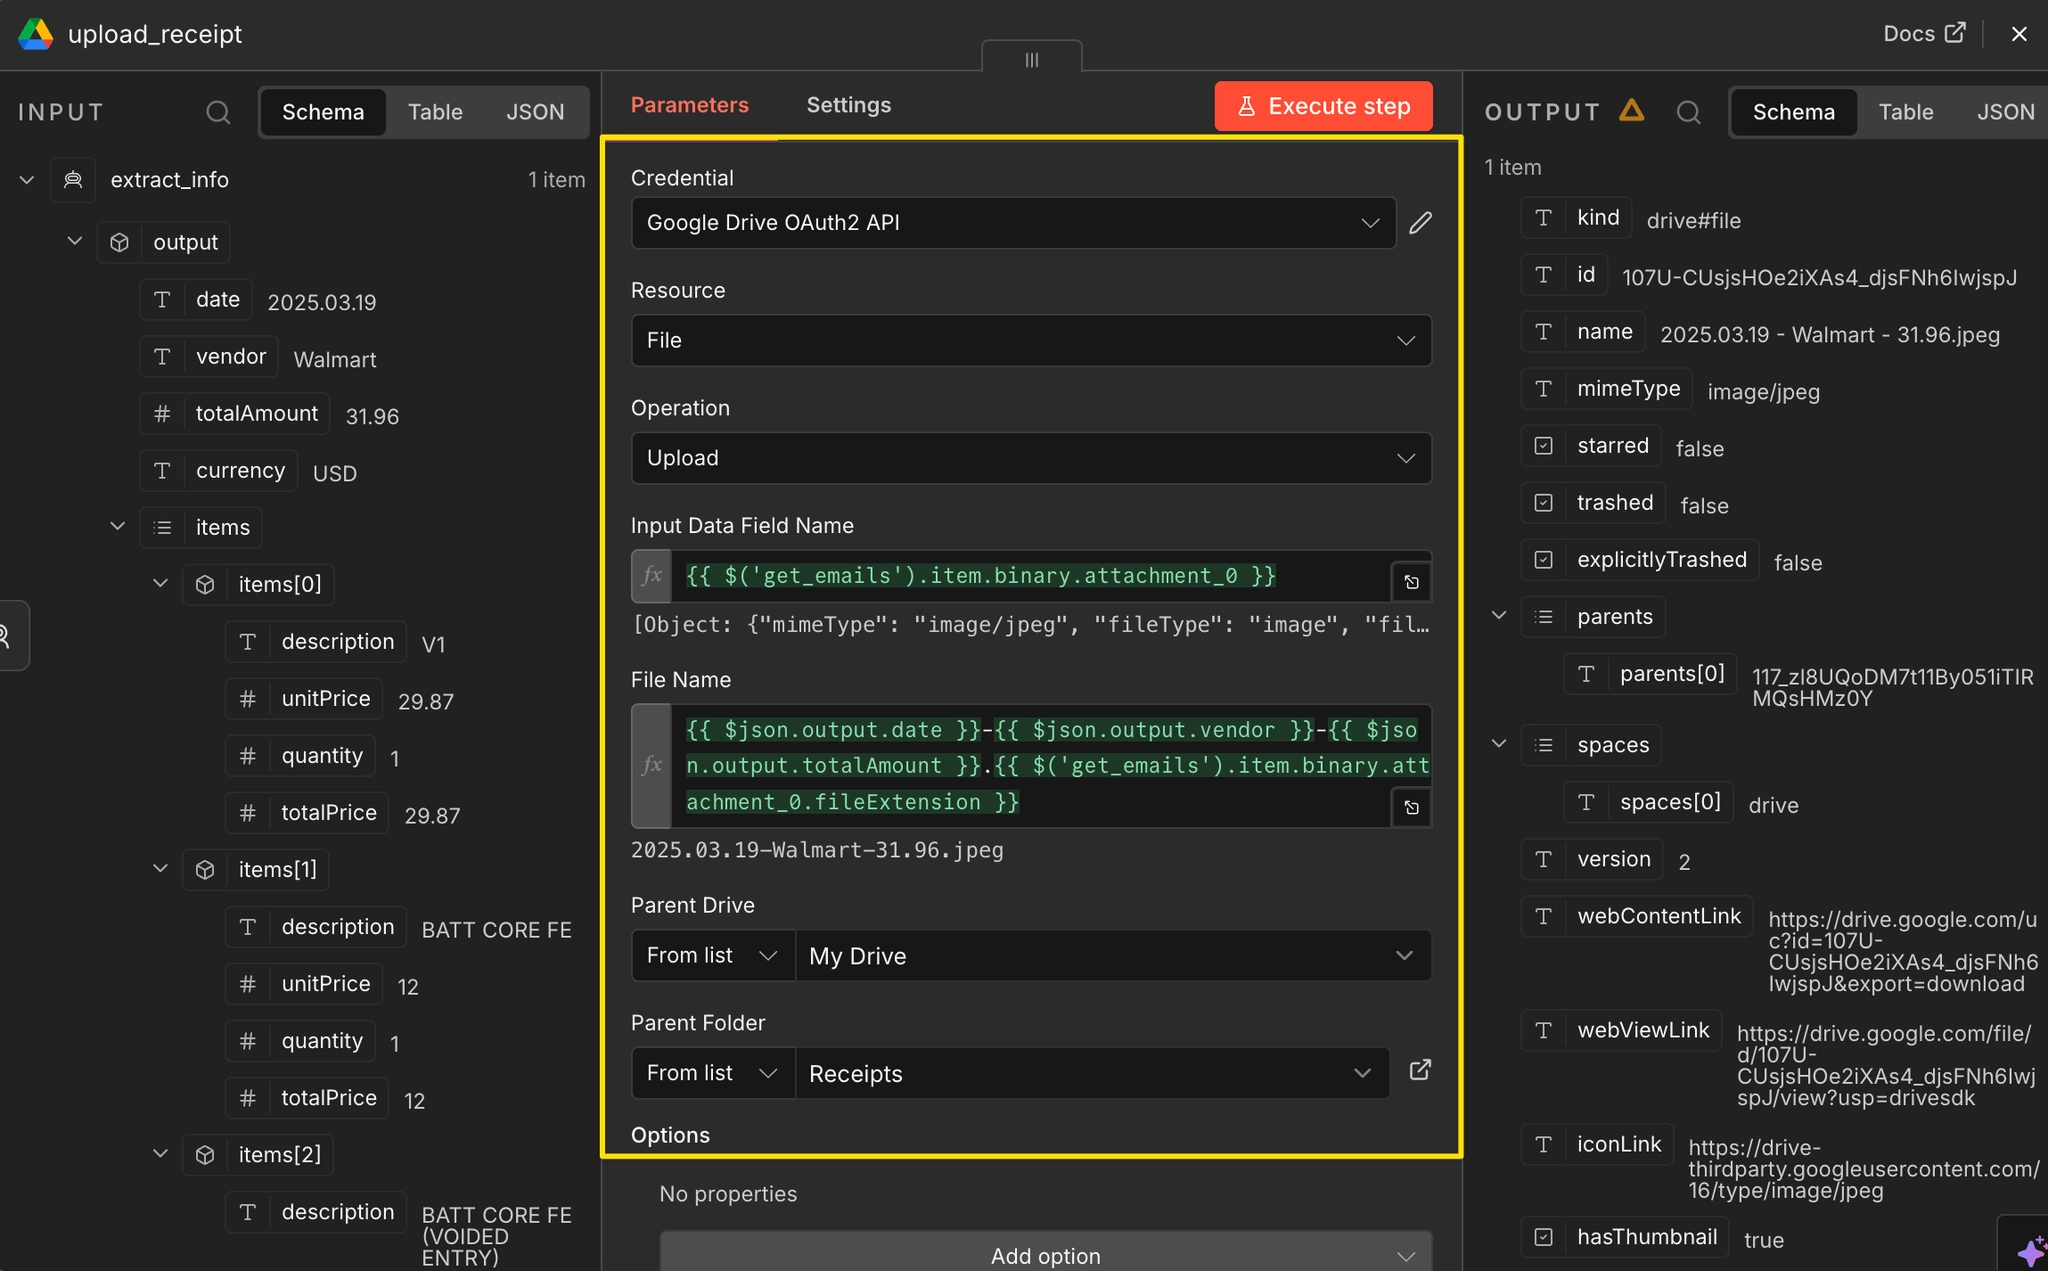Click the search icon in the INPUT panel
Screen dimensions: 2048x1271
[218, 112]
